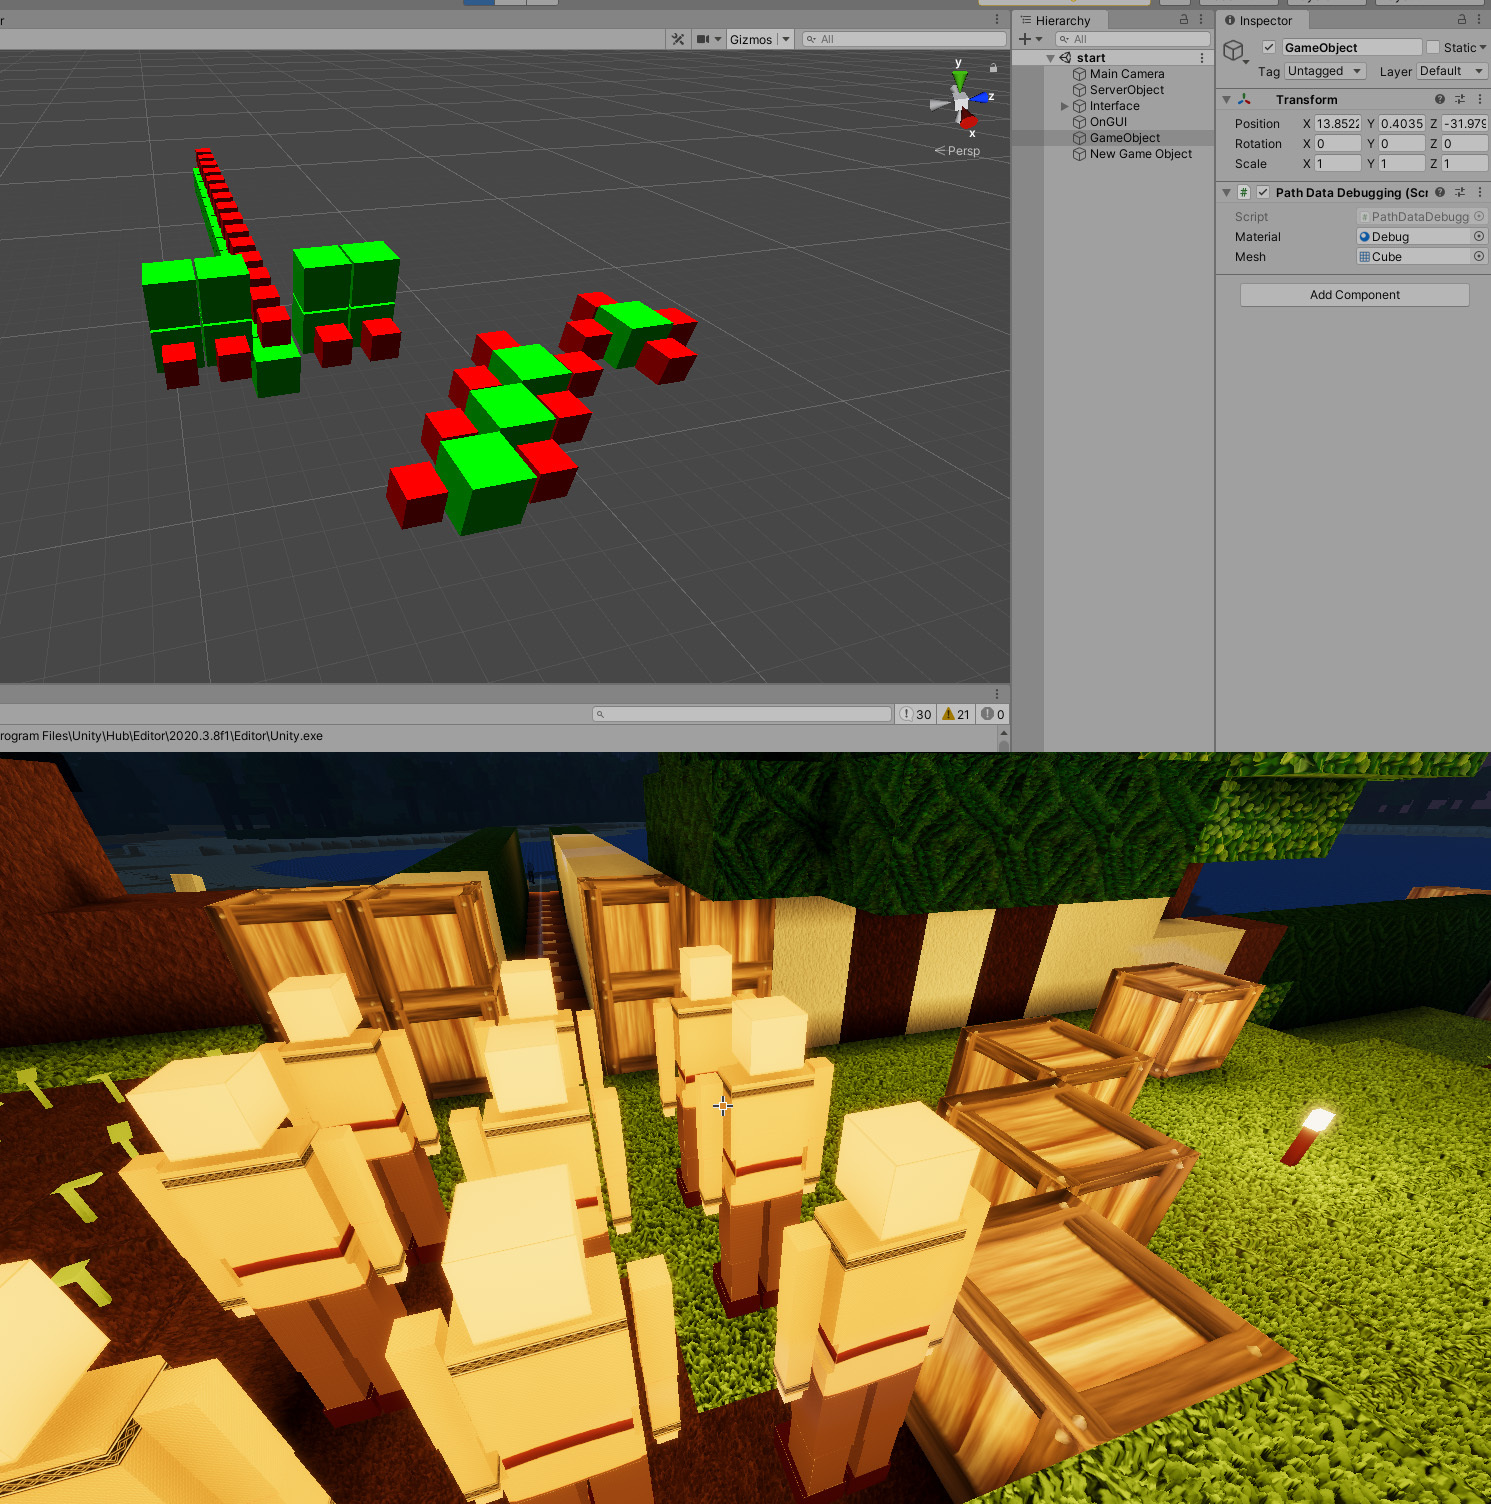Screen dimensions: 1491x1504
Task: Open the Mesh object picker circle
Action: (x=1479, y=256)
